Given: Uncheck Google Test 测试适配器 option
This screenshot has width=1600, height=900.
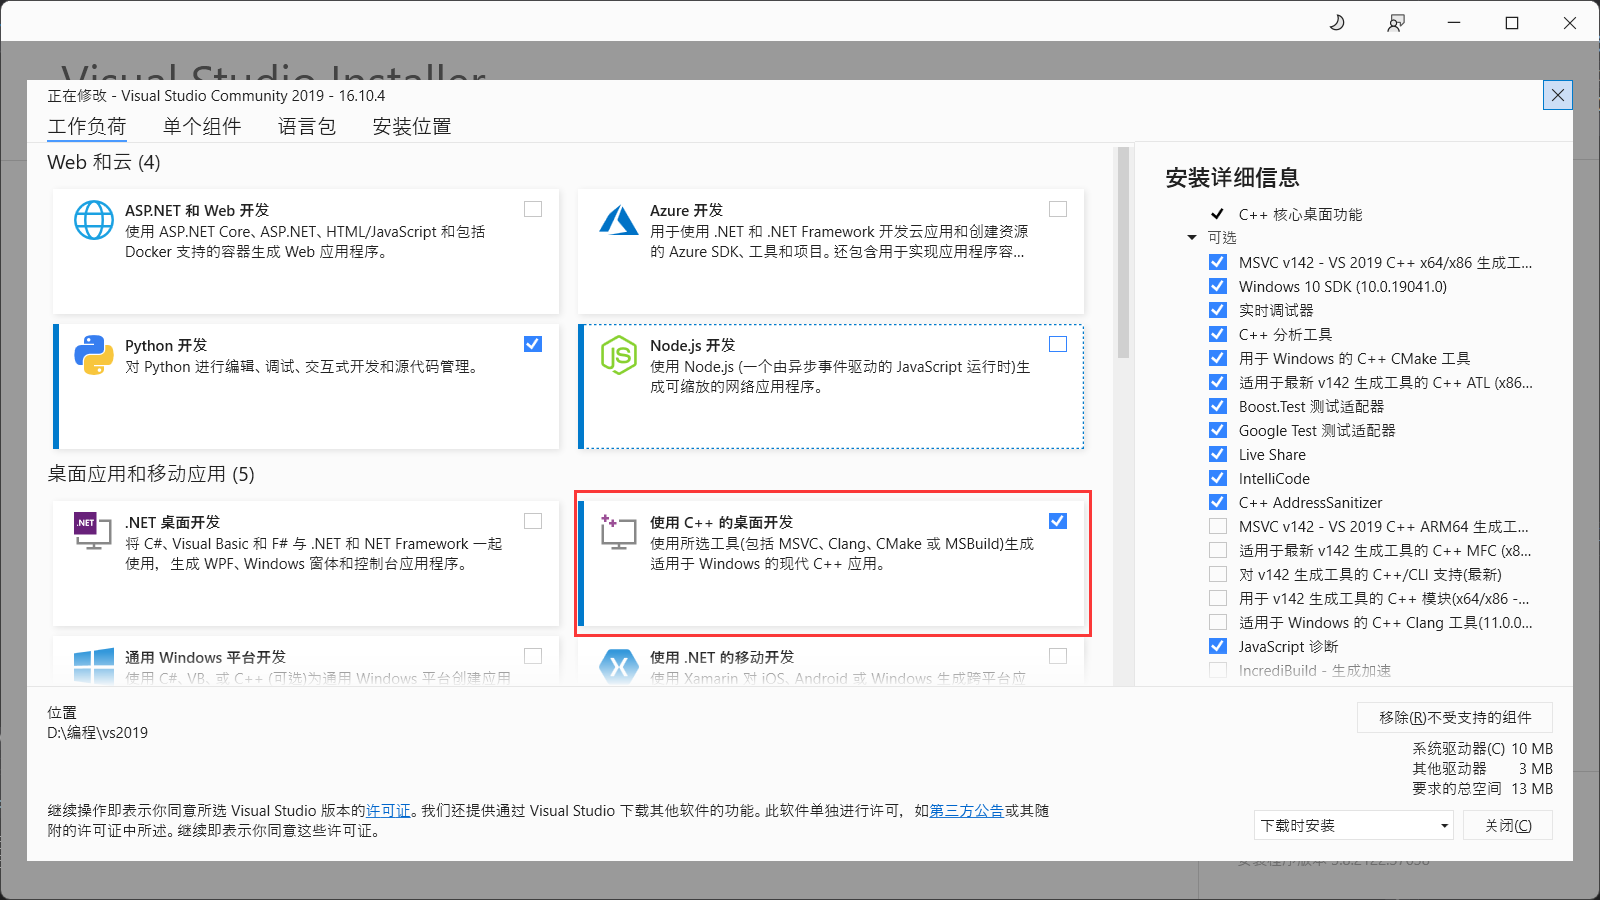Looking at the screenshot, I should click(1218, 430).
